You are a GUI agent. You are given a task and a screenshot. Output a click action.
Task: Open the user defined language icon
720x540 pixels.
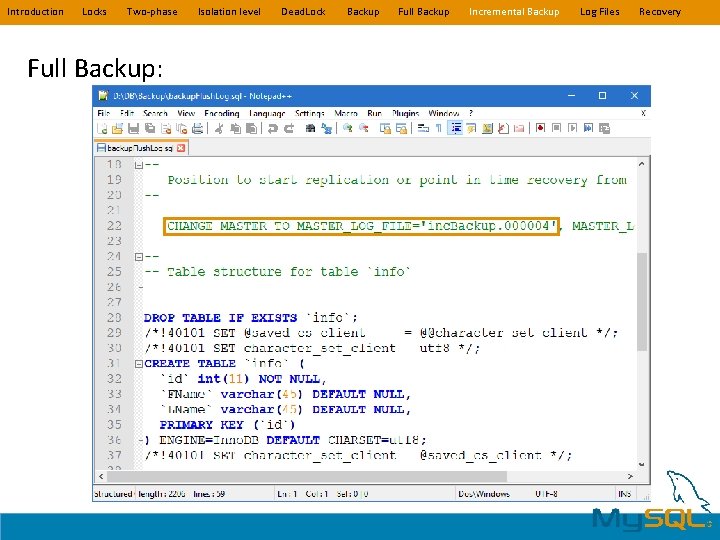[472, 129]
